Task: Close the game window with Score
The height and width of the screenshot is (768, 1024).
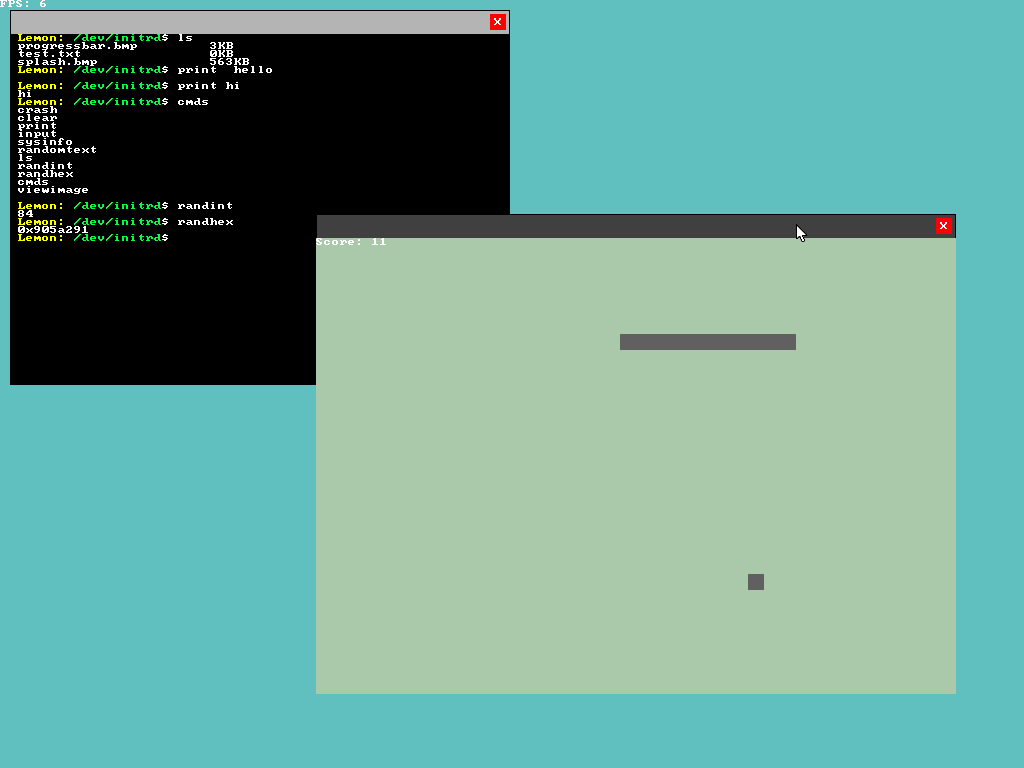Action: pyautogui.click(x=943, y=226)
